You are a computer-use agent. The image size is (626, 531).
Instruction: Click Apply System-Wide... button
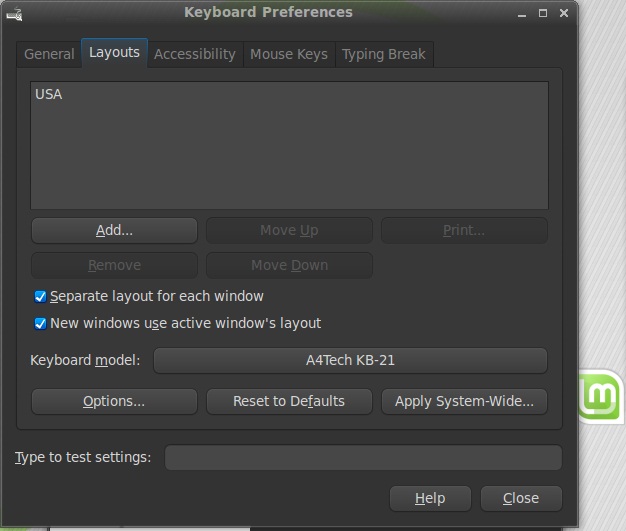(x=464, y=402)
